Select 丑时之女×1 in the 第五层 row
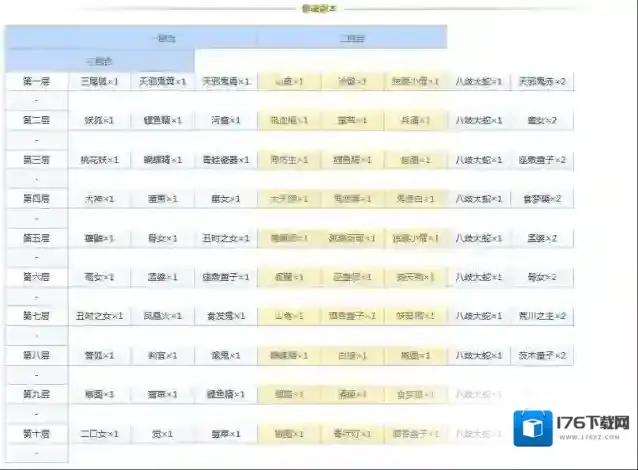The height and width of the screenshot is (470, 638). (226, 238)
